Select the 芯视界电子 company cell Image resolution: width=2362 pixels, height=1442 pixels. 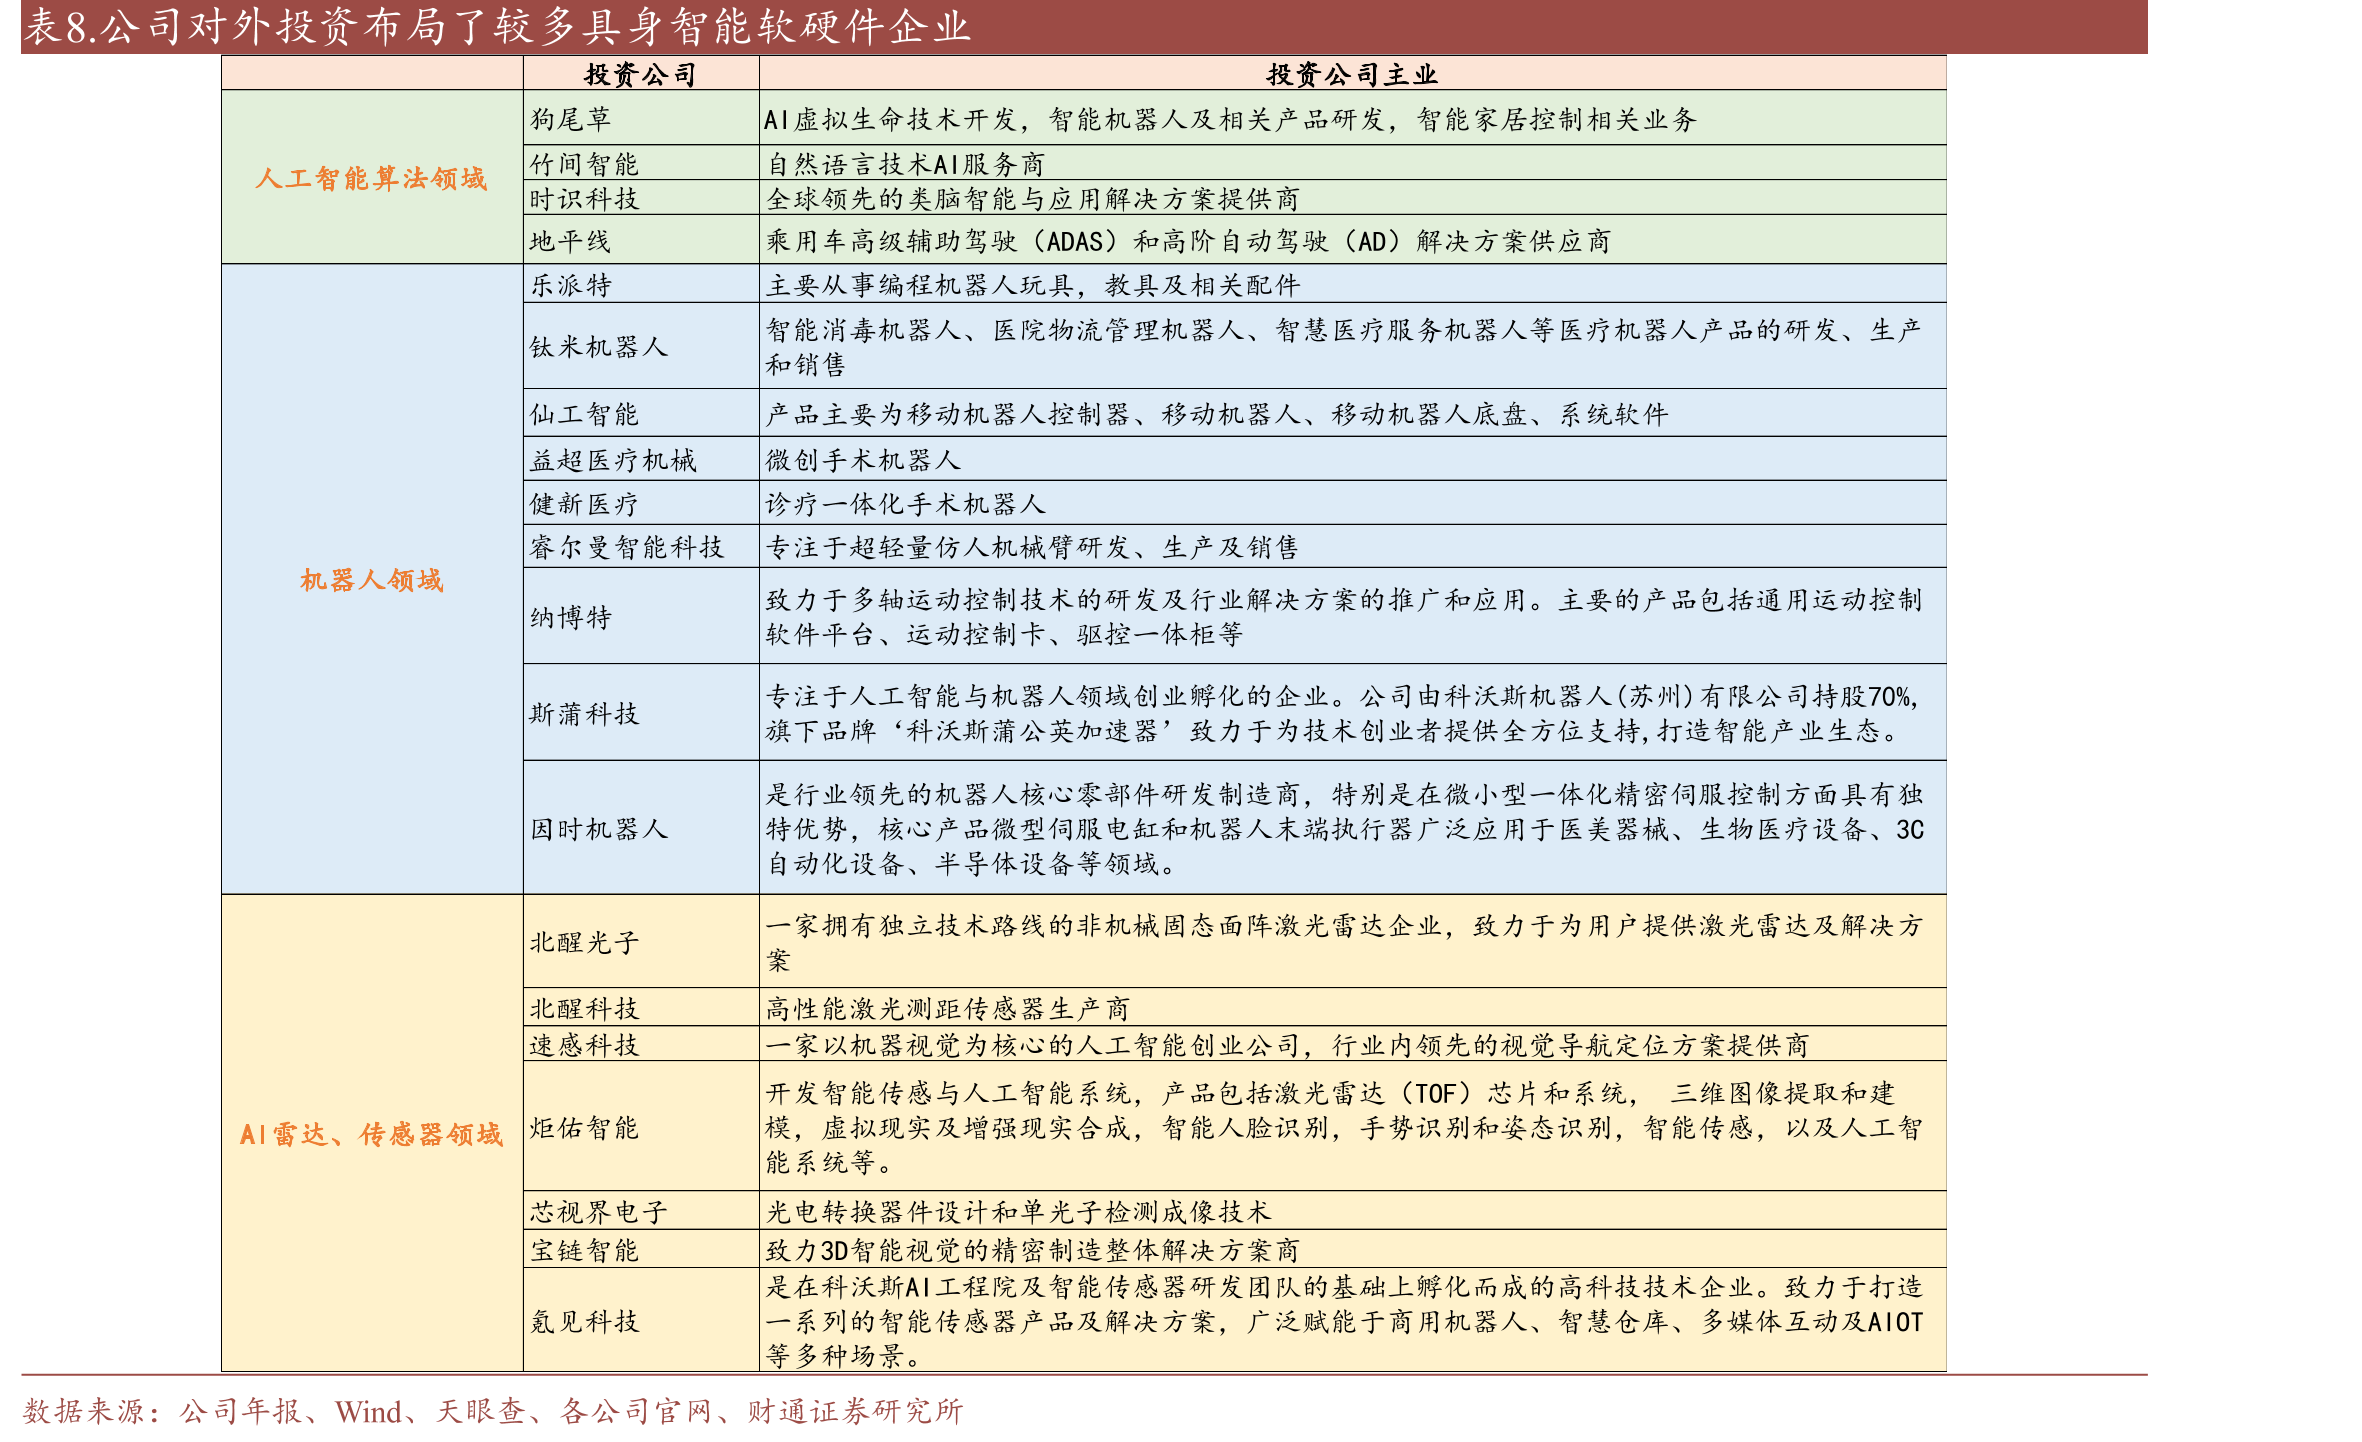click(641, 1211)
